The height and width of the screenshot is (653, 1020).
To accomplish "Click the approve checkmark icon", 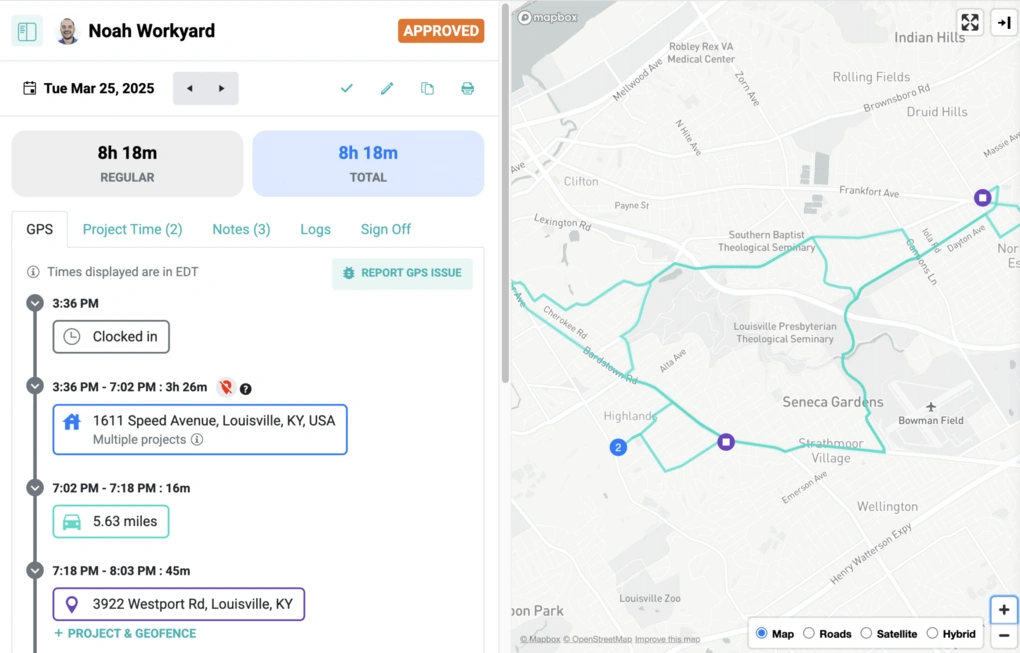I will point(347,88).
